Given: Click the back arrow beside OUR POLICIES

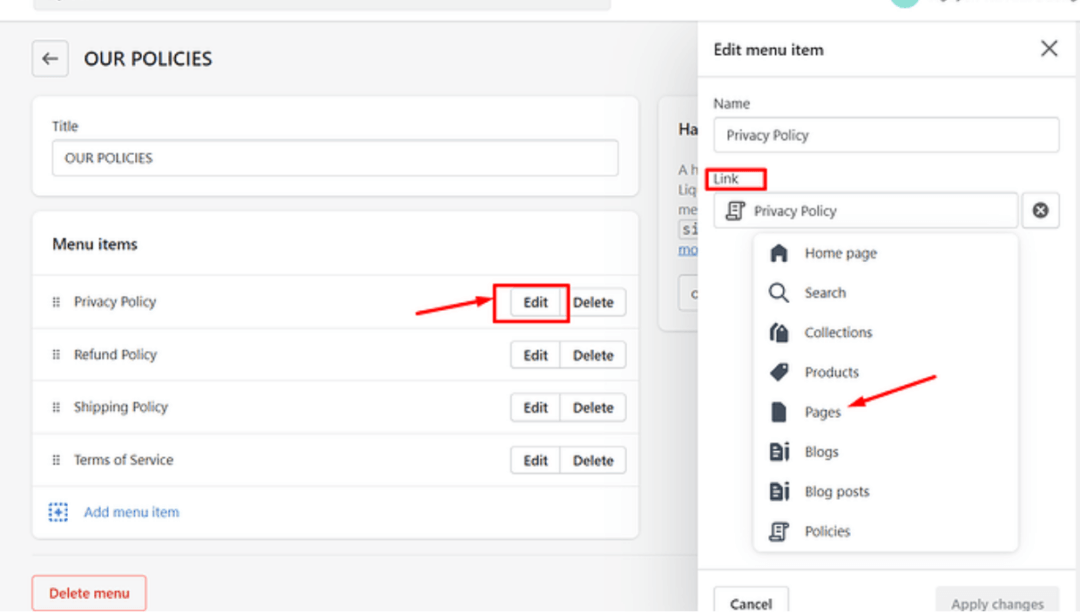Looking at the screenshot, I should 50,59.
